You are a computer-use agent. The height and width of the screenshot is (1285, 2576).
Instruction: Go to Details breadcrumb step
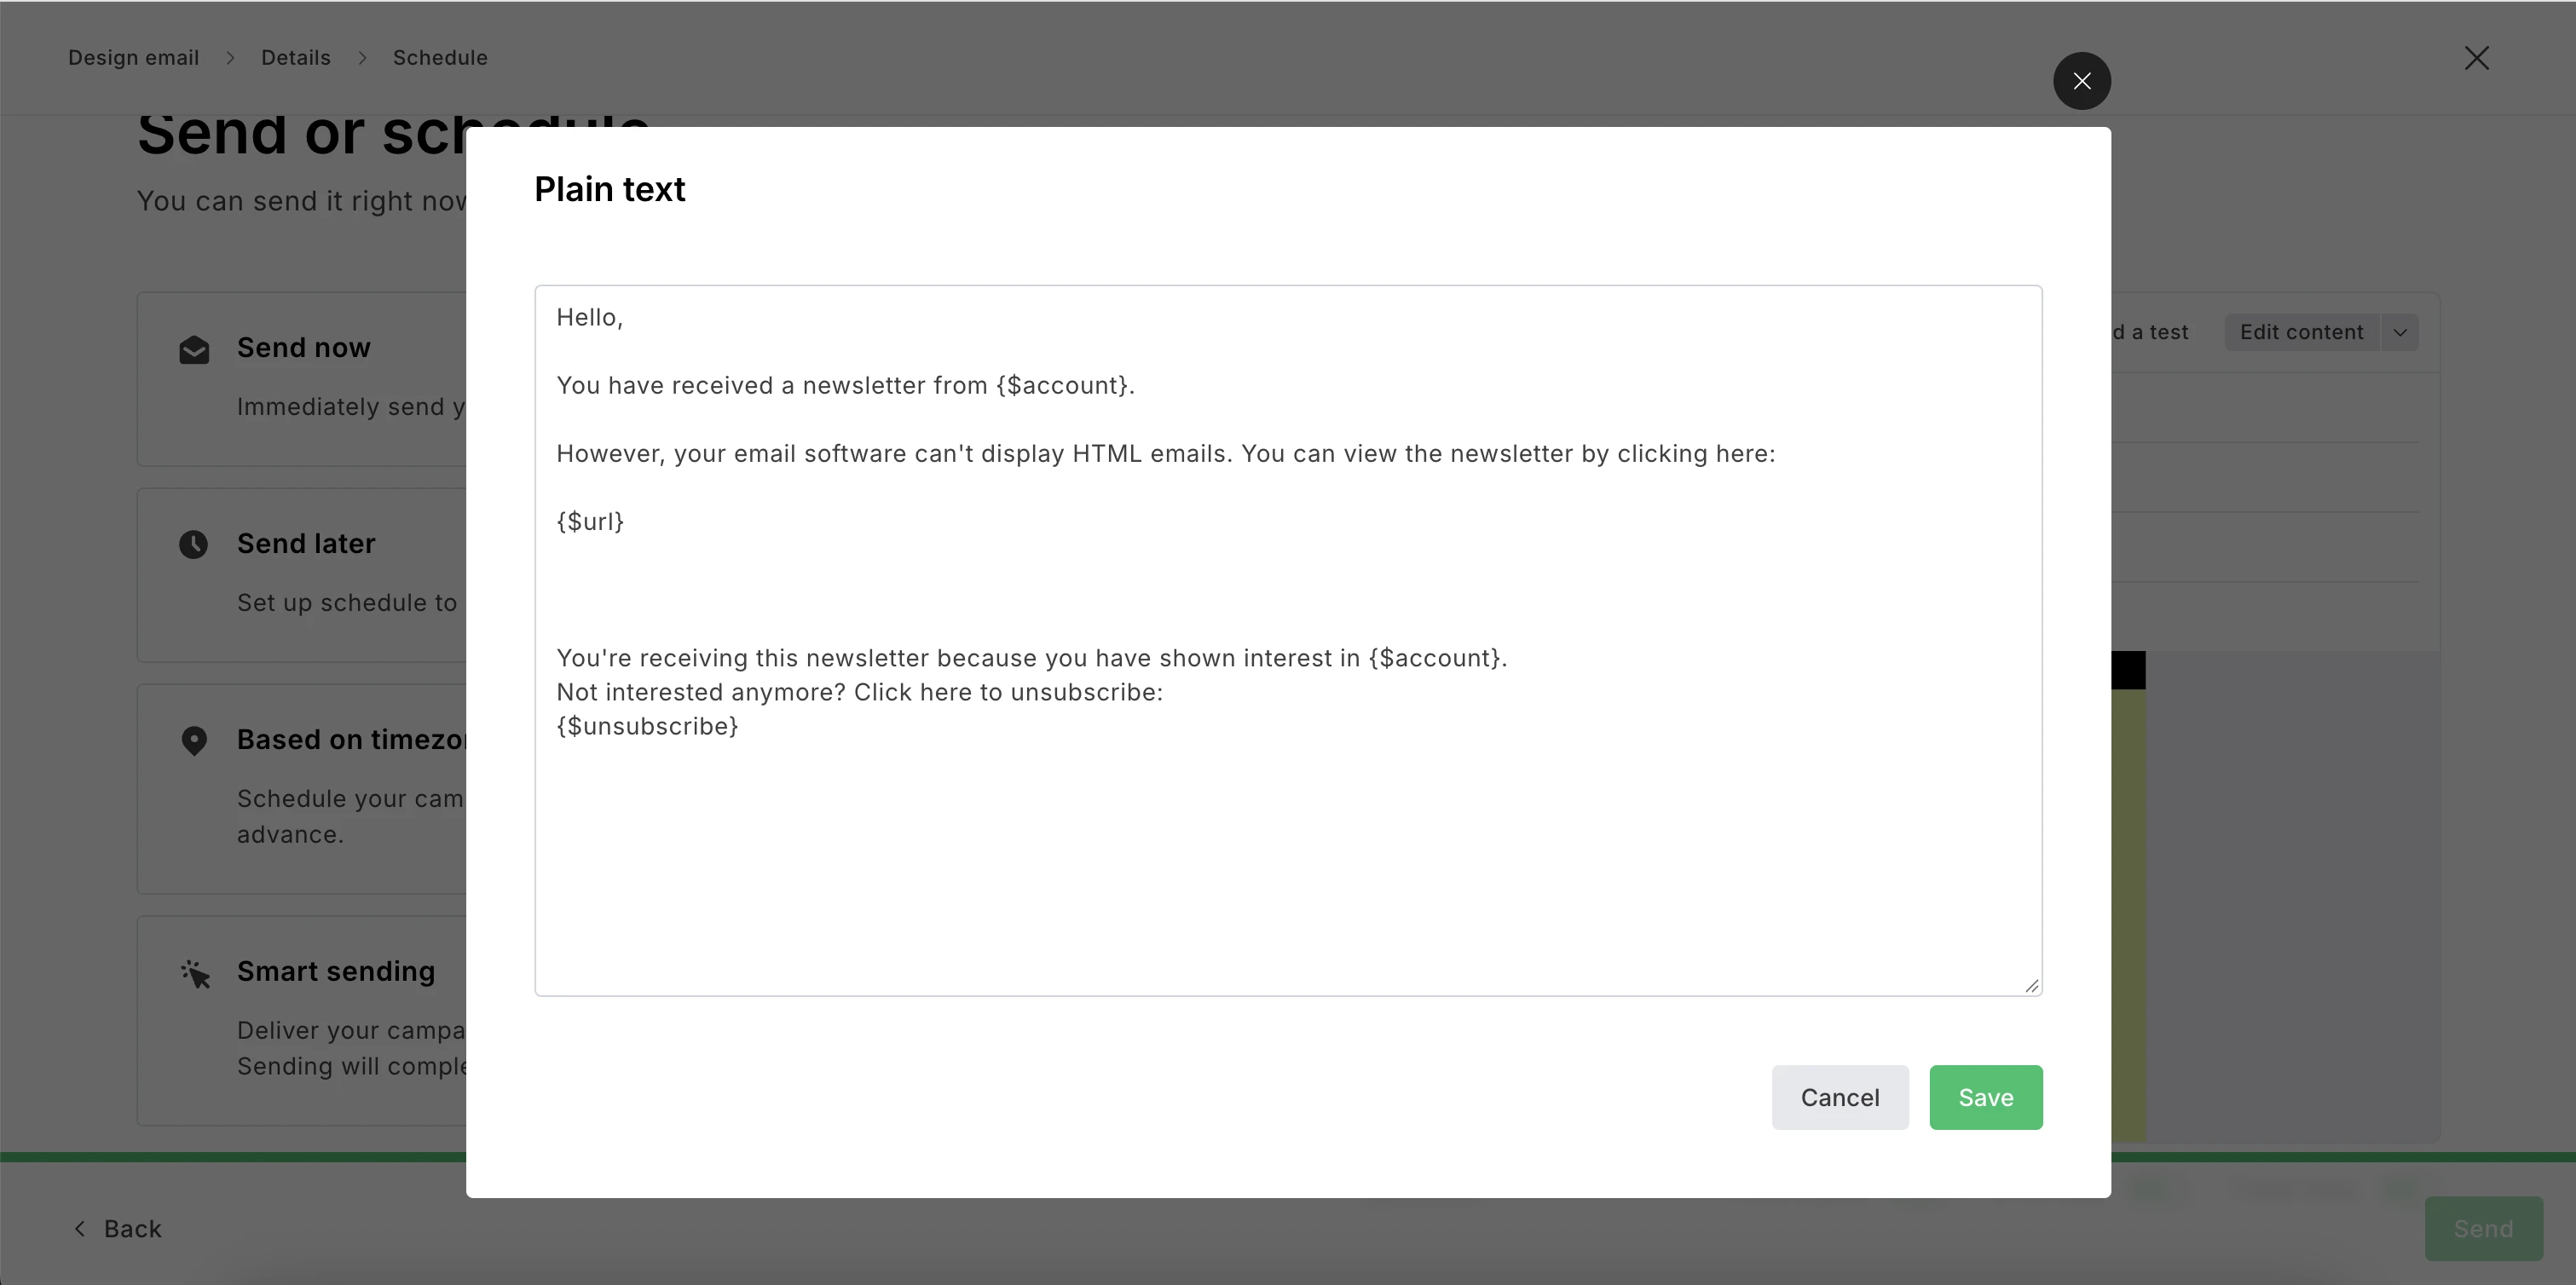(x=296, y=58)
